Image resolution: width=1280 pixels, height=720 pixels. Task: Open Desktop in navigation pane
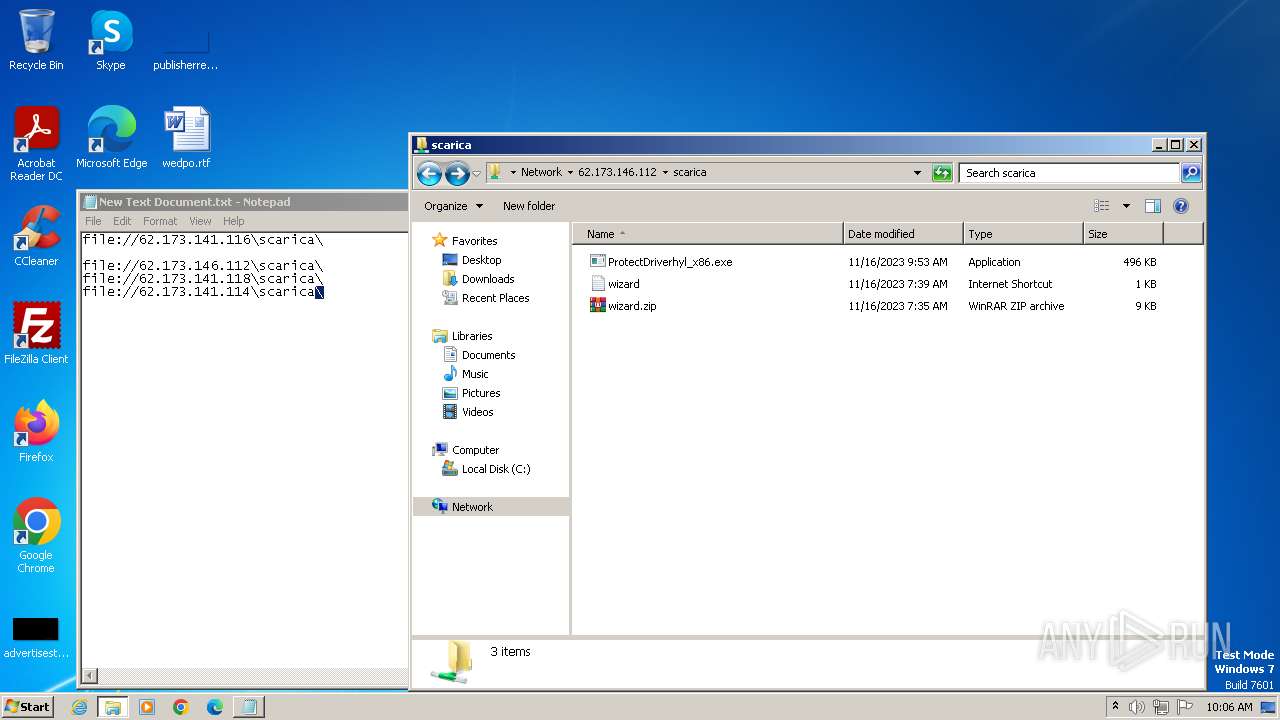pos(472,260)
